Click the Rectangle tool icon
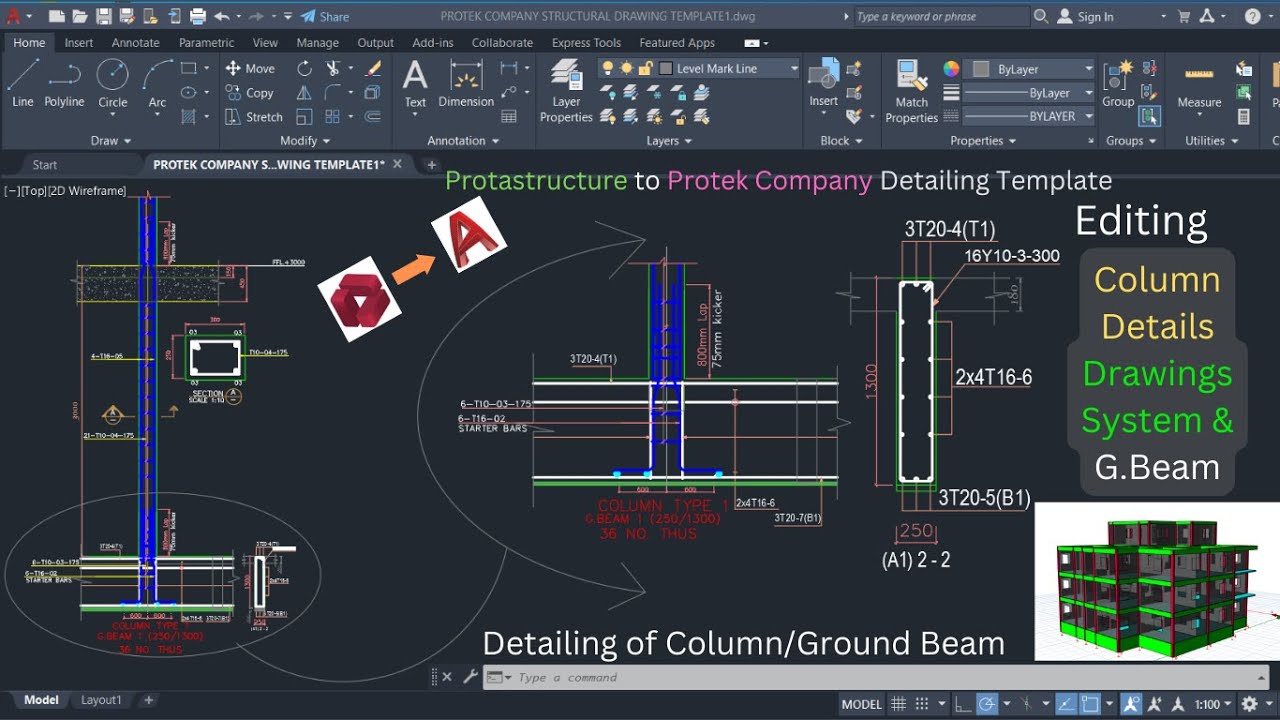Screen dimensions: 1280x720 point(188,68)
